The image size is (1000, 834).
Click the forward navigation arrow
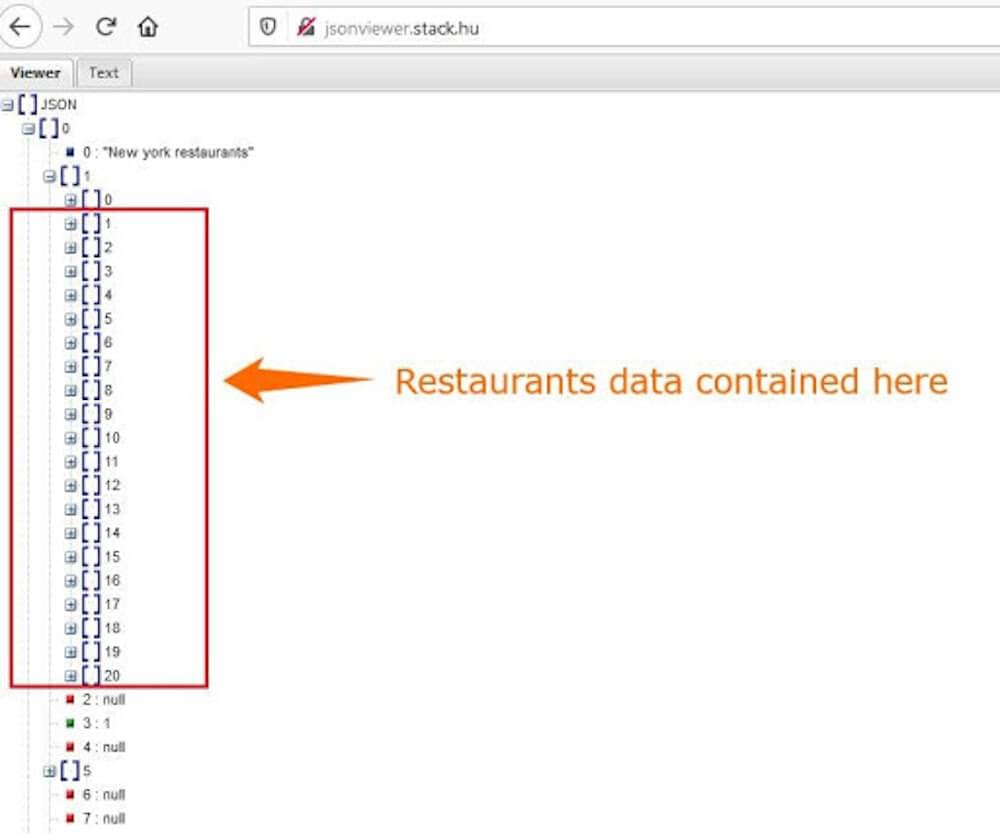[x=63, y=27]
